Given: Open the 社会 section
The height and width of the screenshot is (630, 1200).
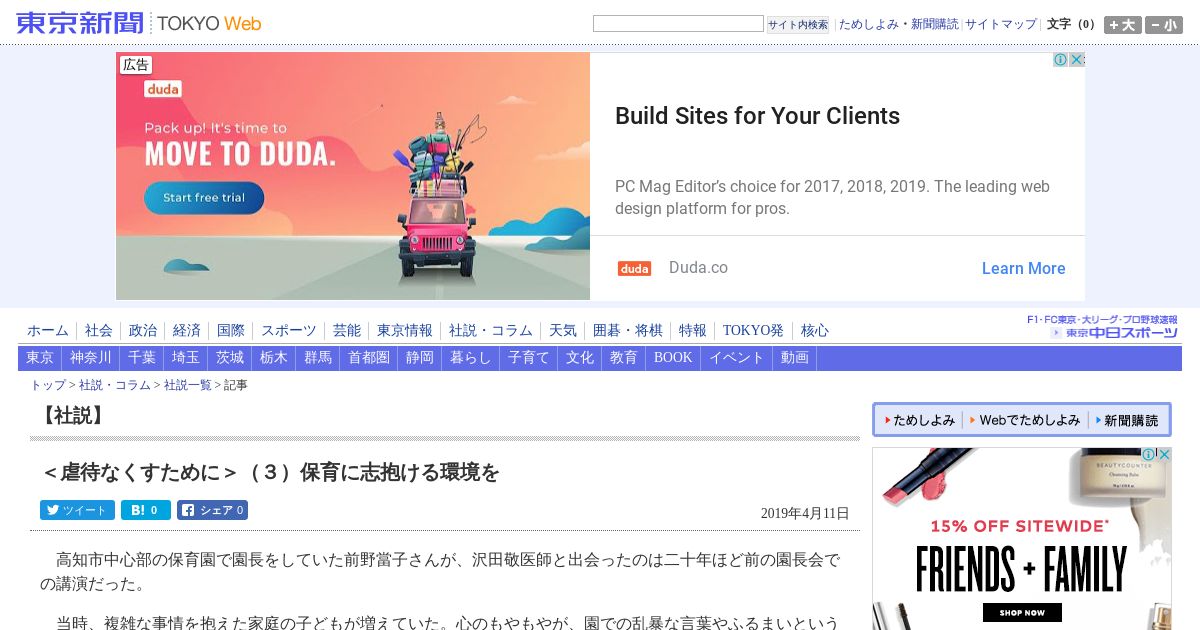Looking at the screenshot, I should (x=99, y=331).
